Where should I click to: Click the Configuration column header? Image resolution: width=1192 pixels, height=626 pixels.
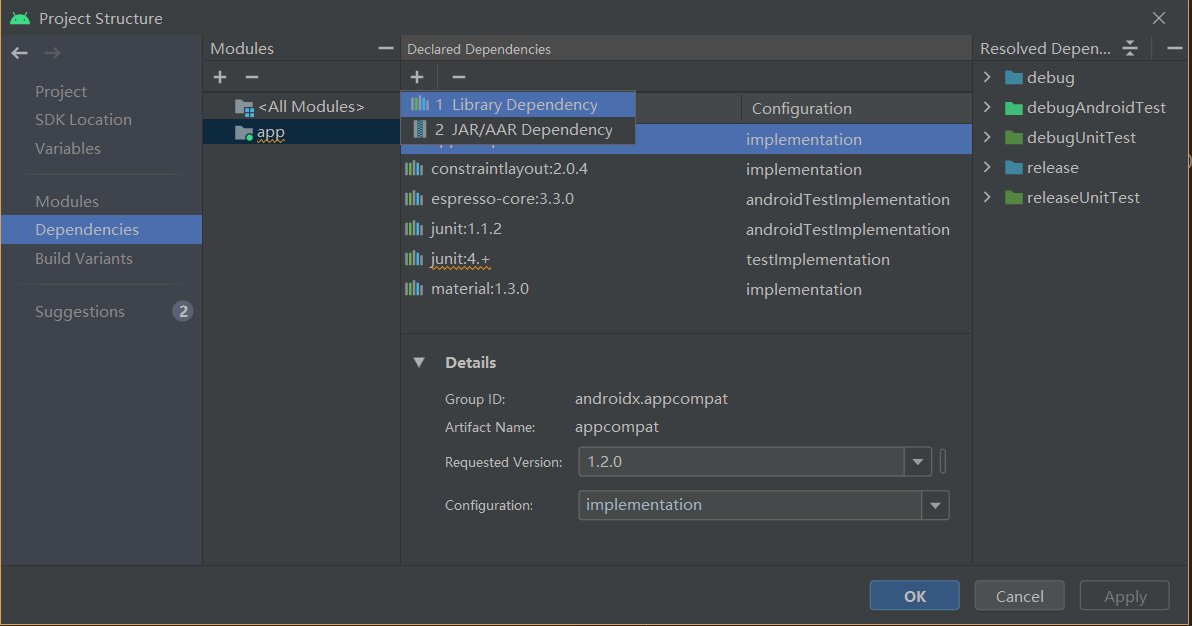pos(856,108)
